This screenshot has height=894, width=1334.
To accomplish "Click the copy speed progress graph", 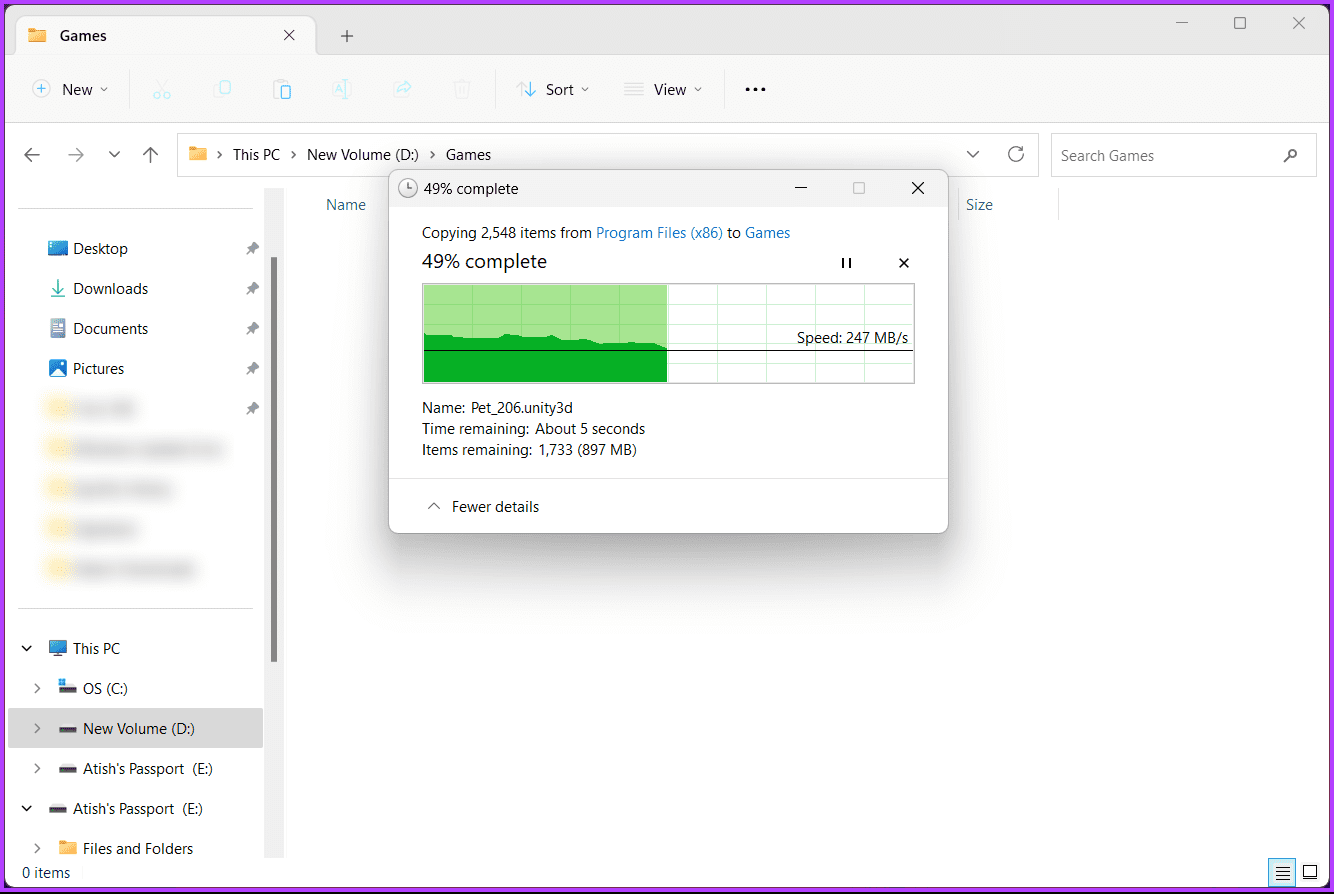I will [x=668, y=333].
